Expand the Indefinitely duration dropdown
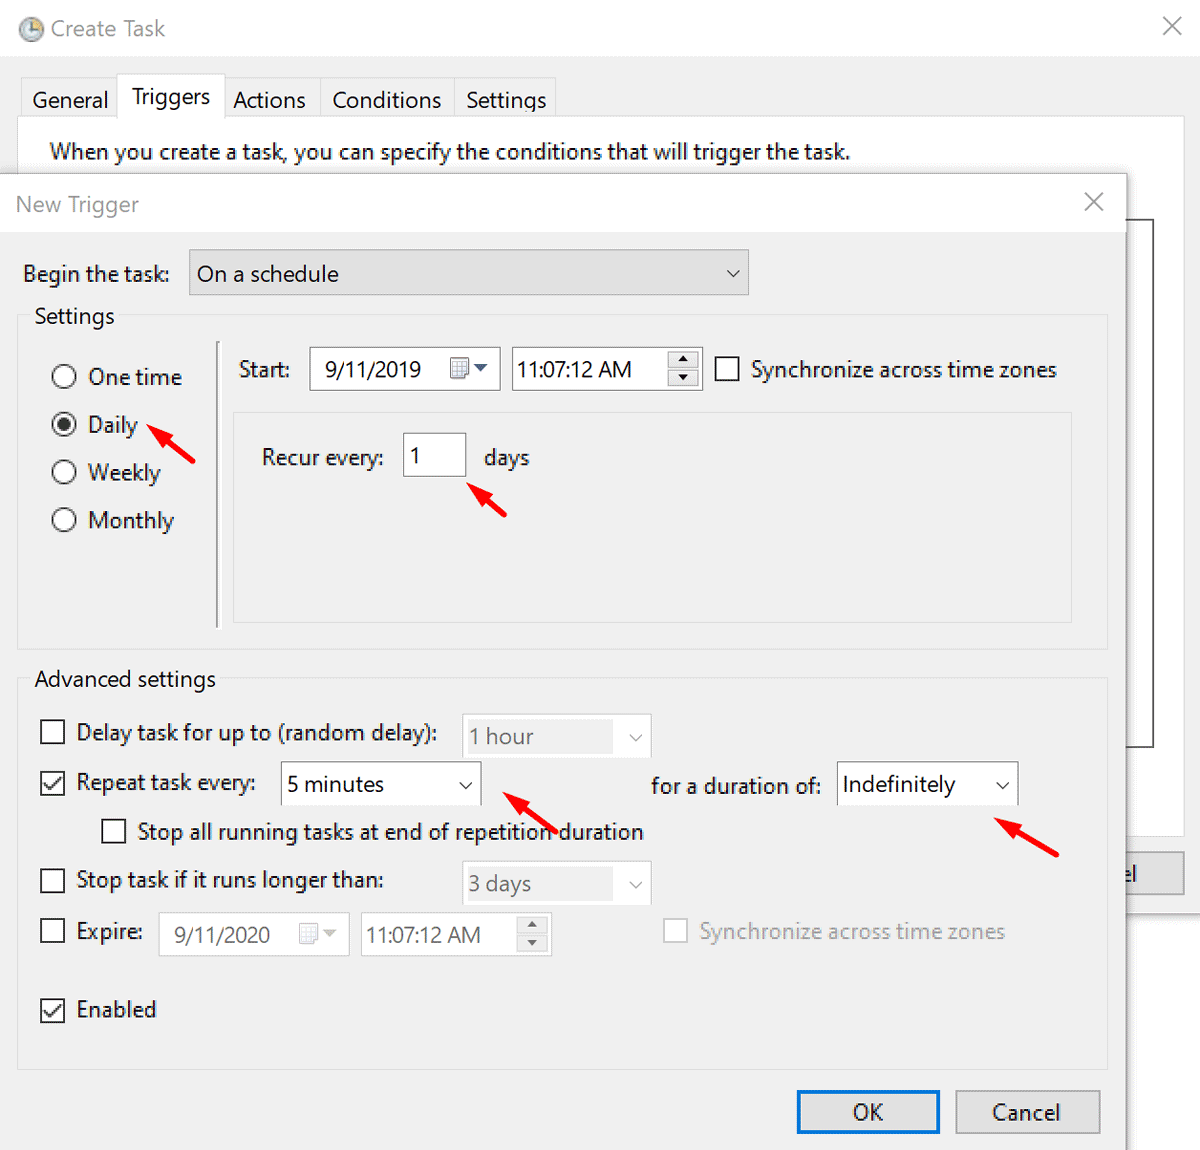The width and height of the screenshot is (1200, 1150). click(x=1003, y=784)
